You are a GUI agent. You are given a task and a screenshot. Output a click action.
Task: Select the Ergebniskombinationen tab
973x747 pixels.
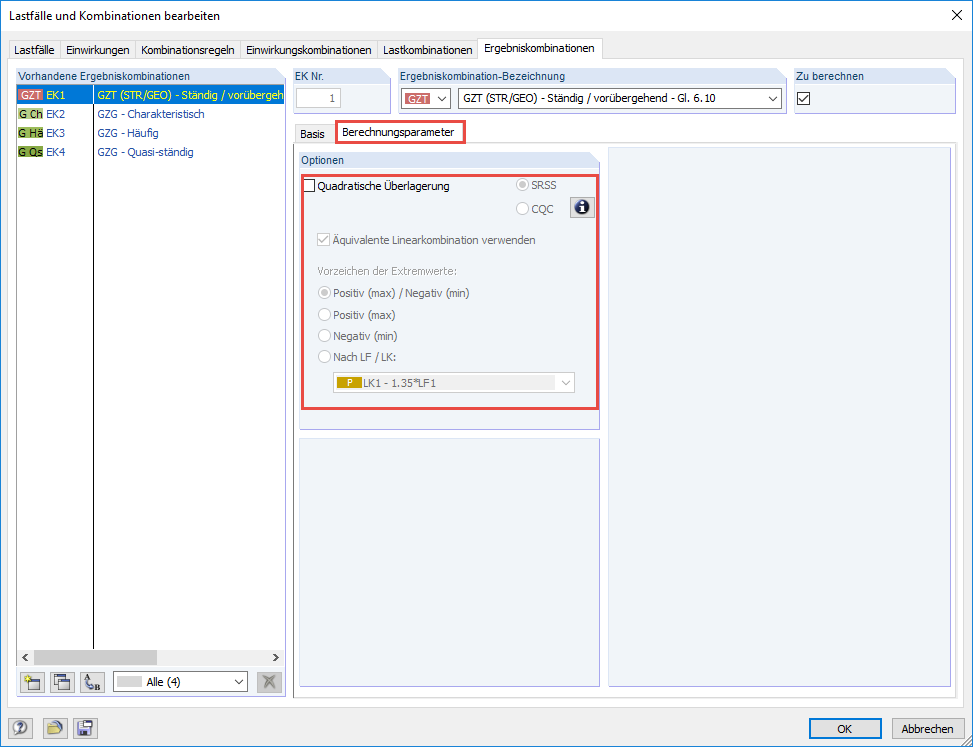click(539, 48)
